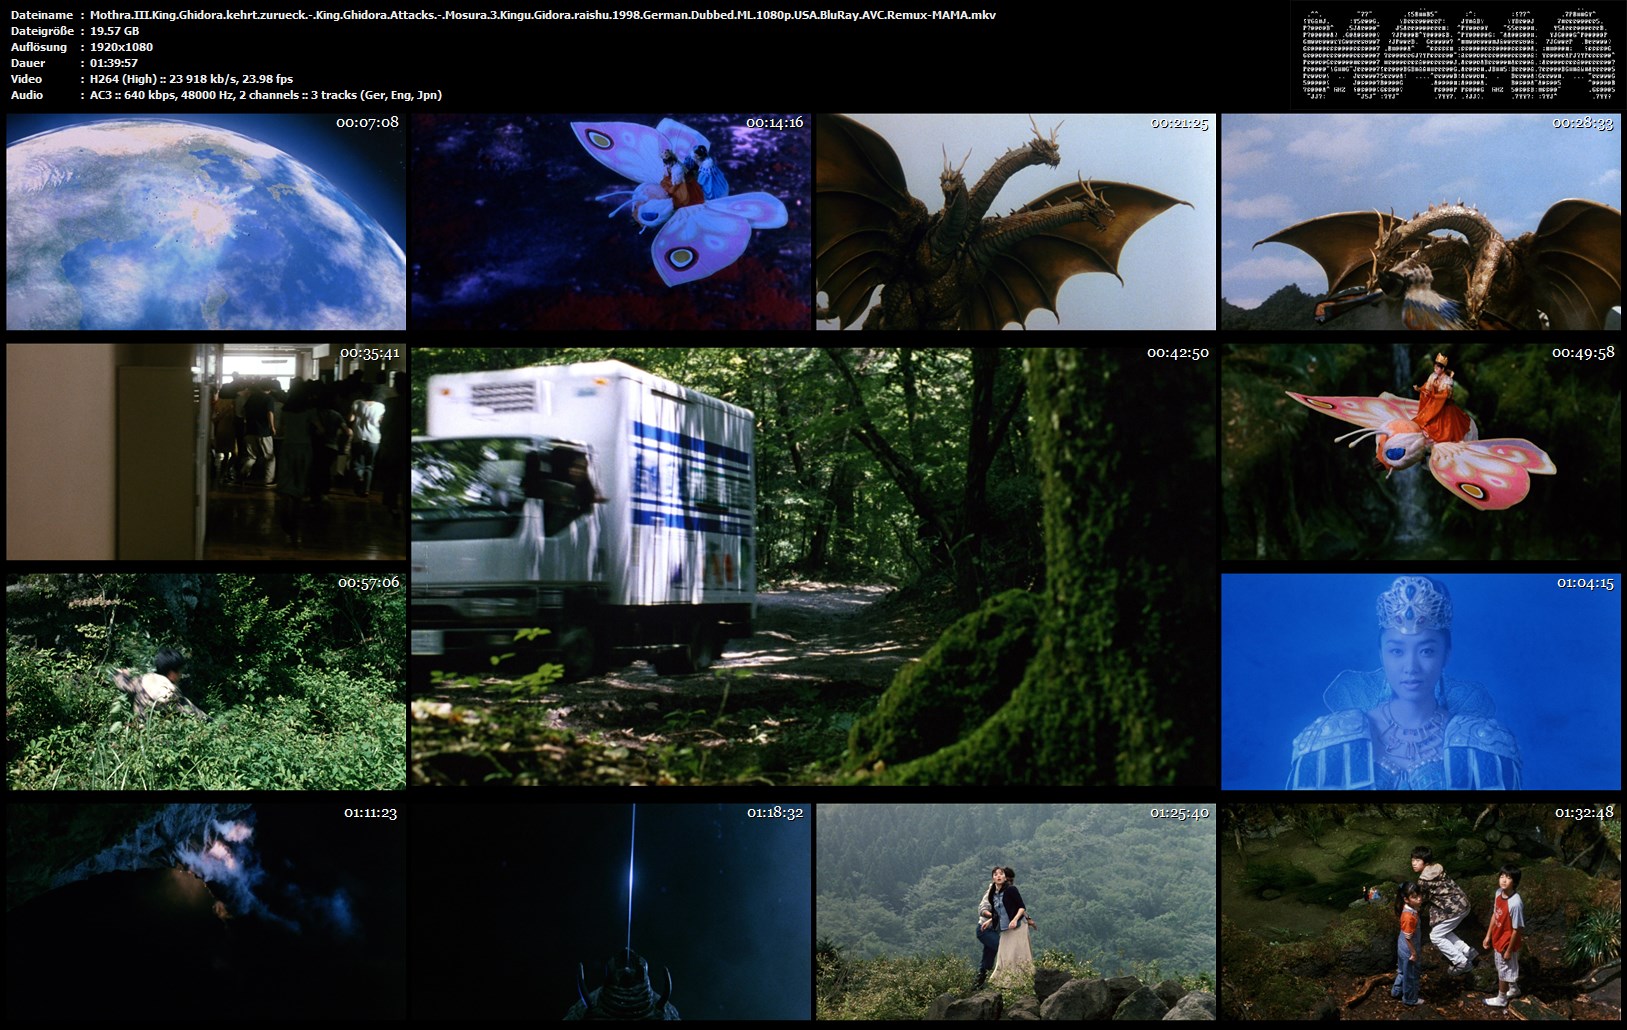Select the dark cave thumbnail at 01:11:23

(x=206, y=912)
